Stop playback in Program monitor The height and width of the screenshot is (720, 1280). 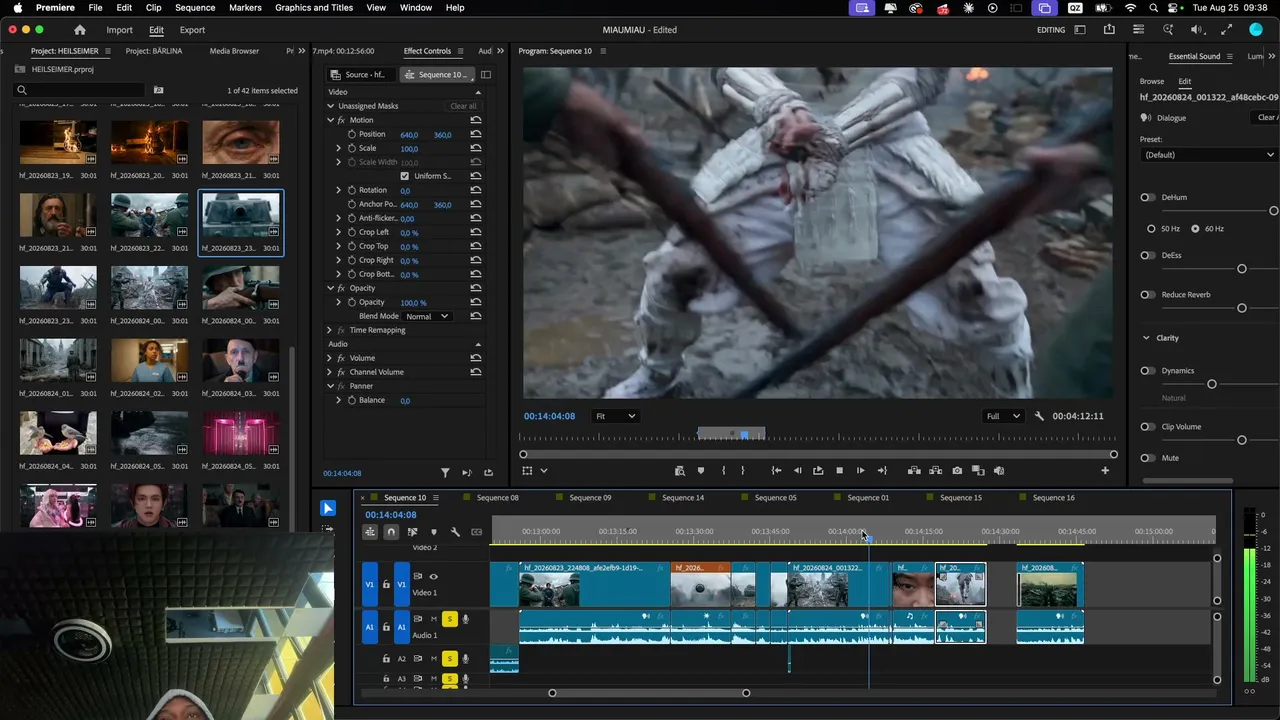(839, 471)
